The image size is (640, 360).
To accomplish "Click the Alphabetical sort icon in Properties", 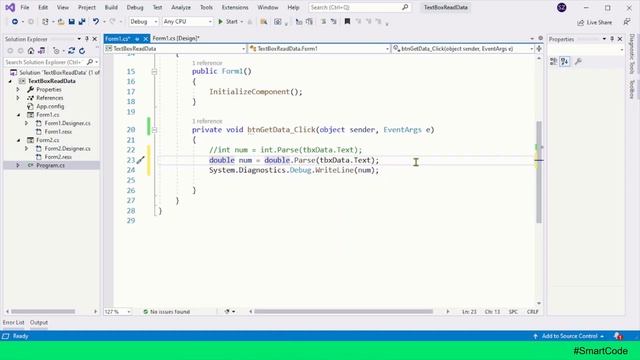I will (x=565, y=62).
